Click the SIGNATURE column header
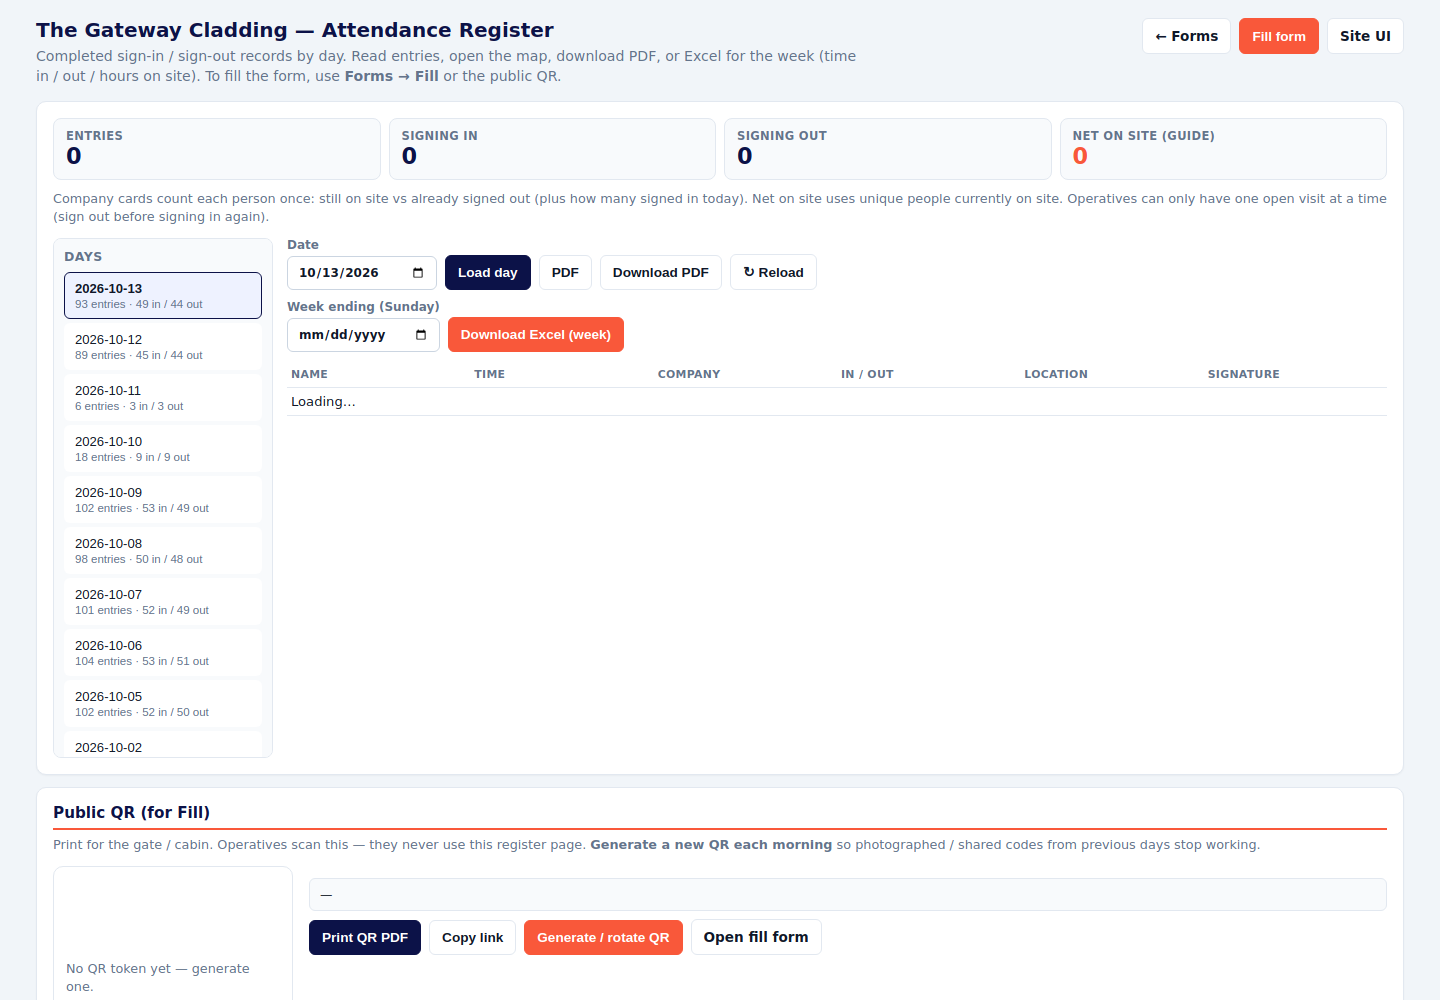 (1244, 374)
